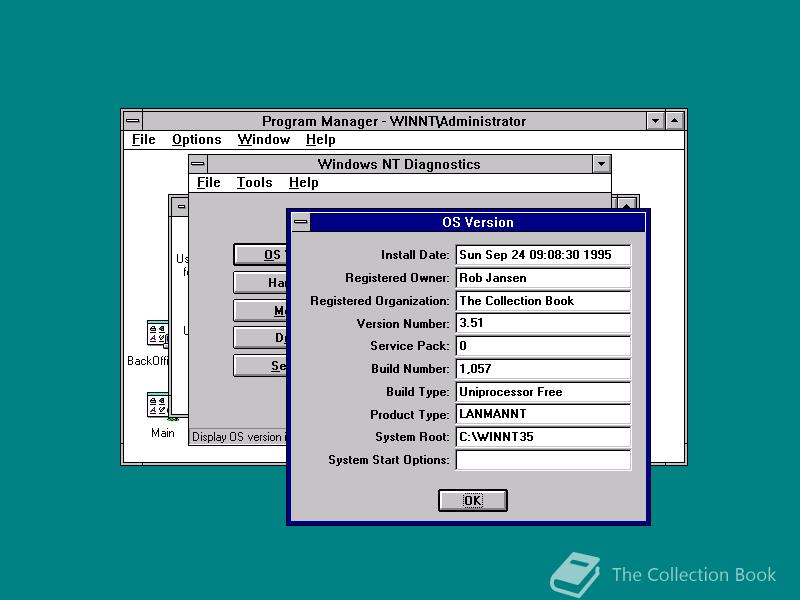Click the Diagnostics status bar text
800x600 pixels.
239,437
